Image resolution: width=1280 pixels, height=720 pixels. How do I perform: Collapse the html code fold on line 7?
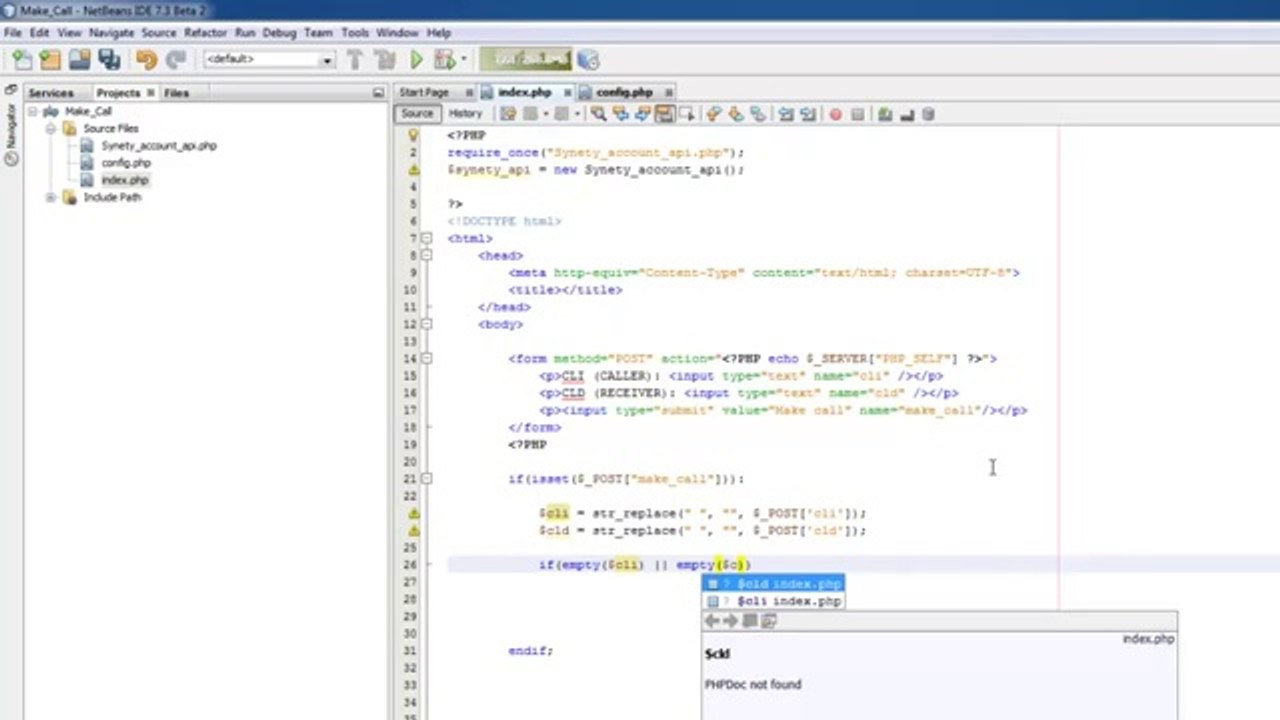[427, 238]
